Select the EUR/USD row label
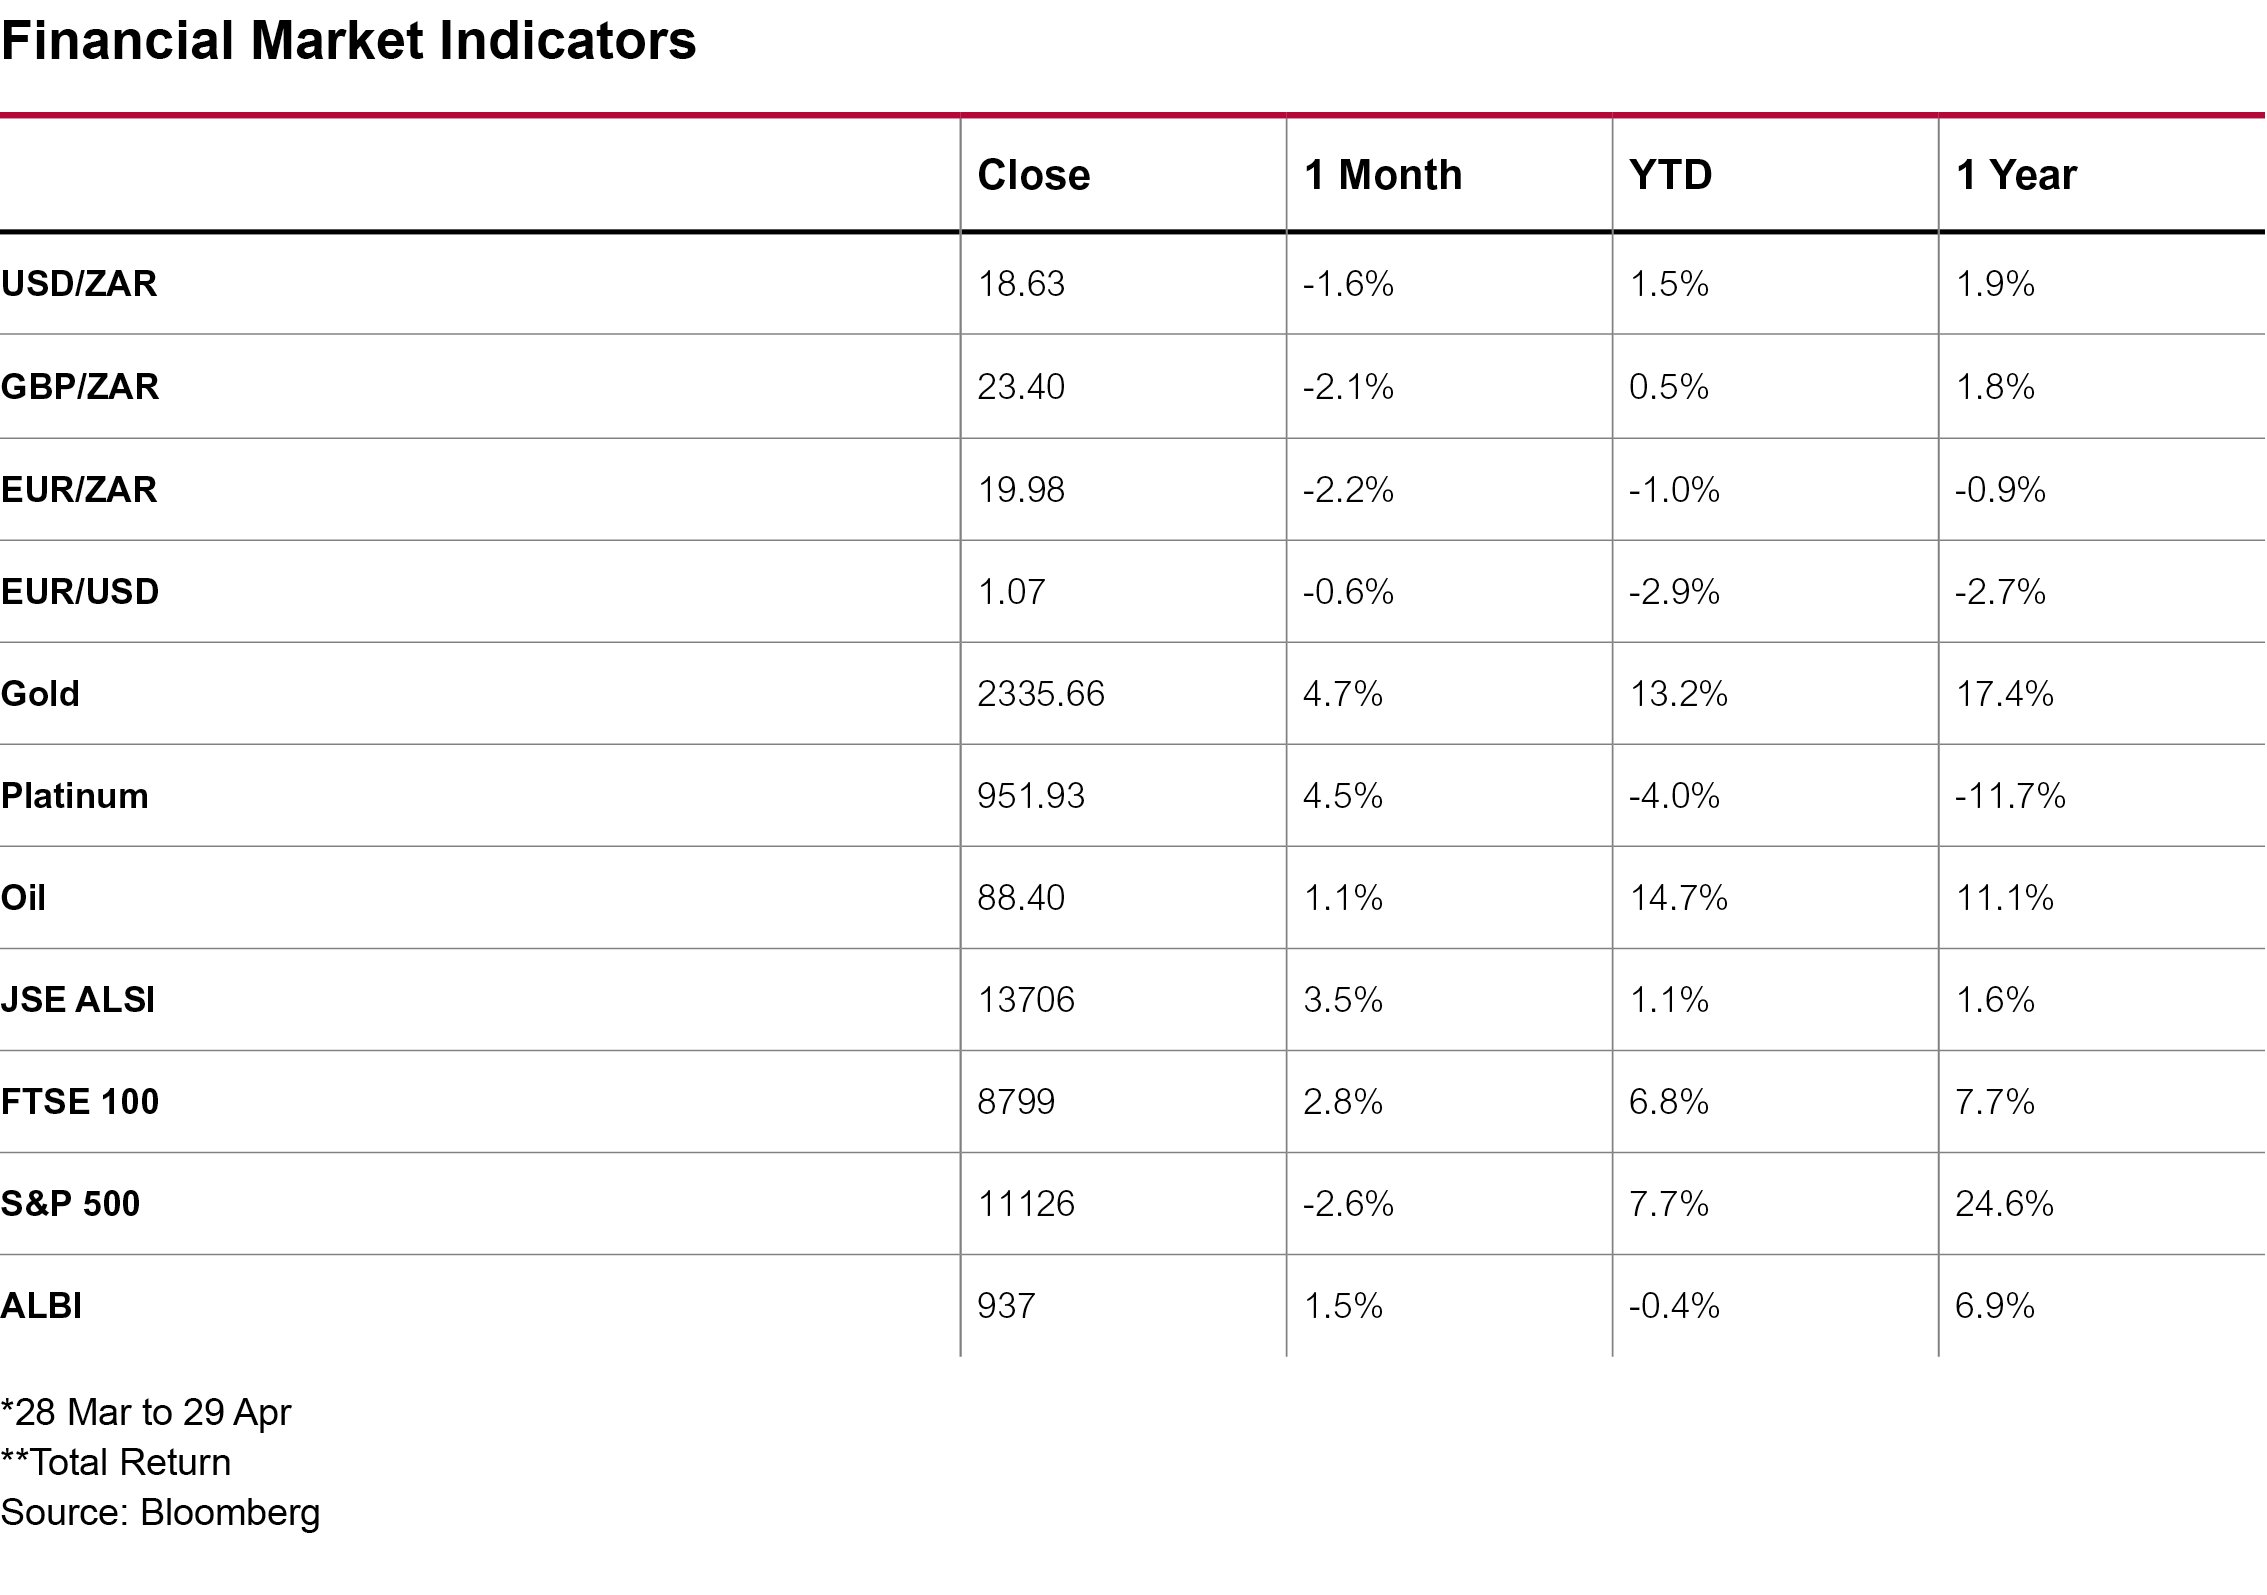 80,592
